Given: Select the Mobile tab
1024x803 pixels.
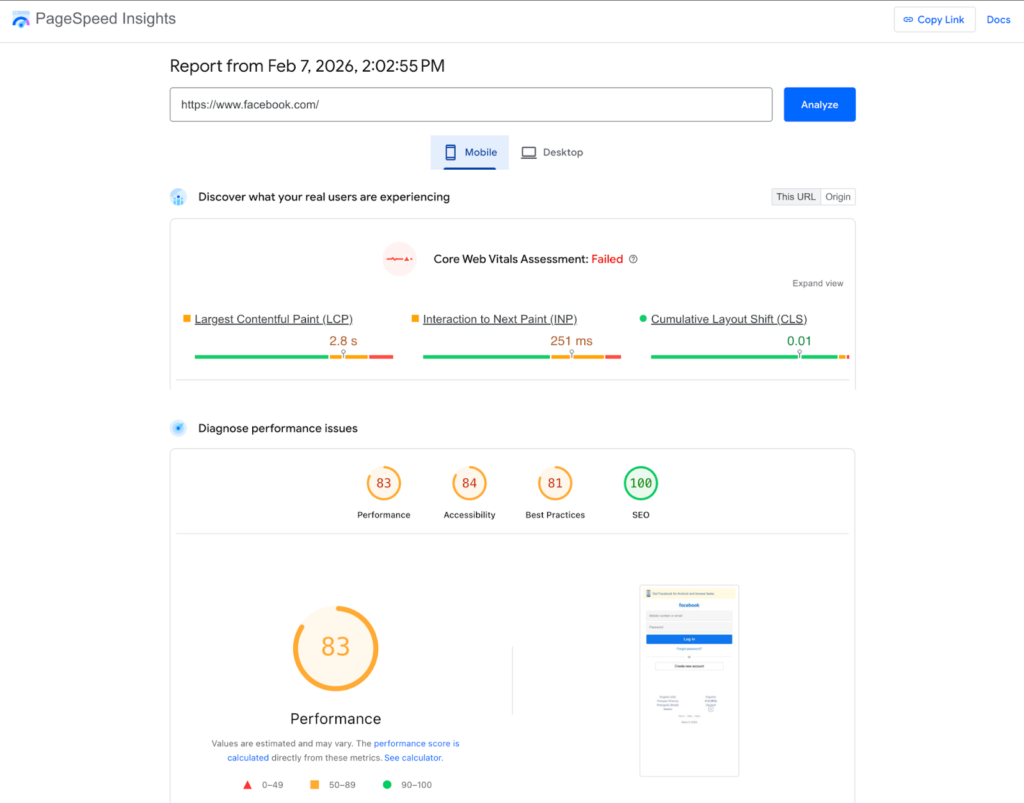Looking at the screenshot, I should pos(469,152).
